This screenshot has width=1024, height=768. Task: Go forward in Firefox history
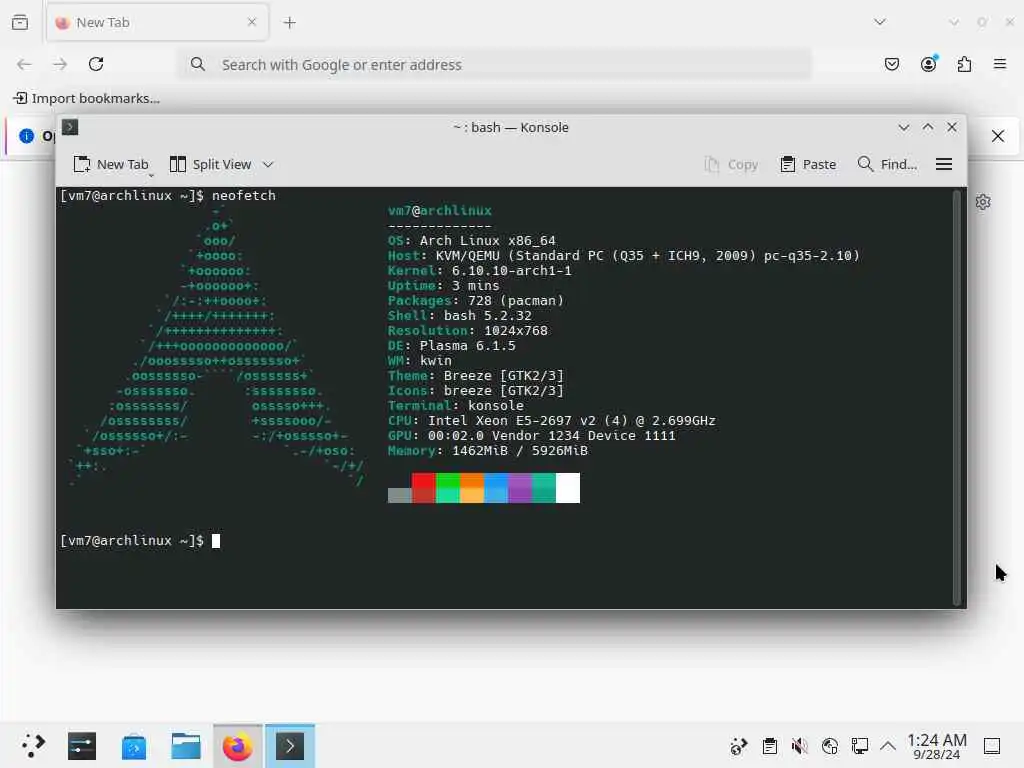pos(60,64)
